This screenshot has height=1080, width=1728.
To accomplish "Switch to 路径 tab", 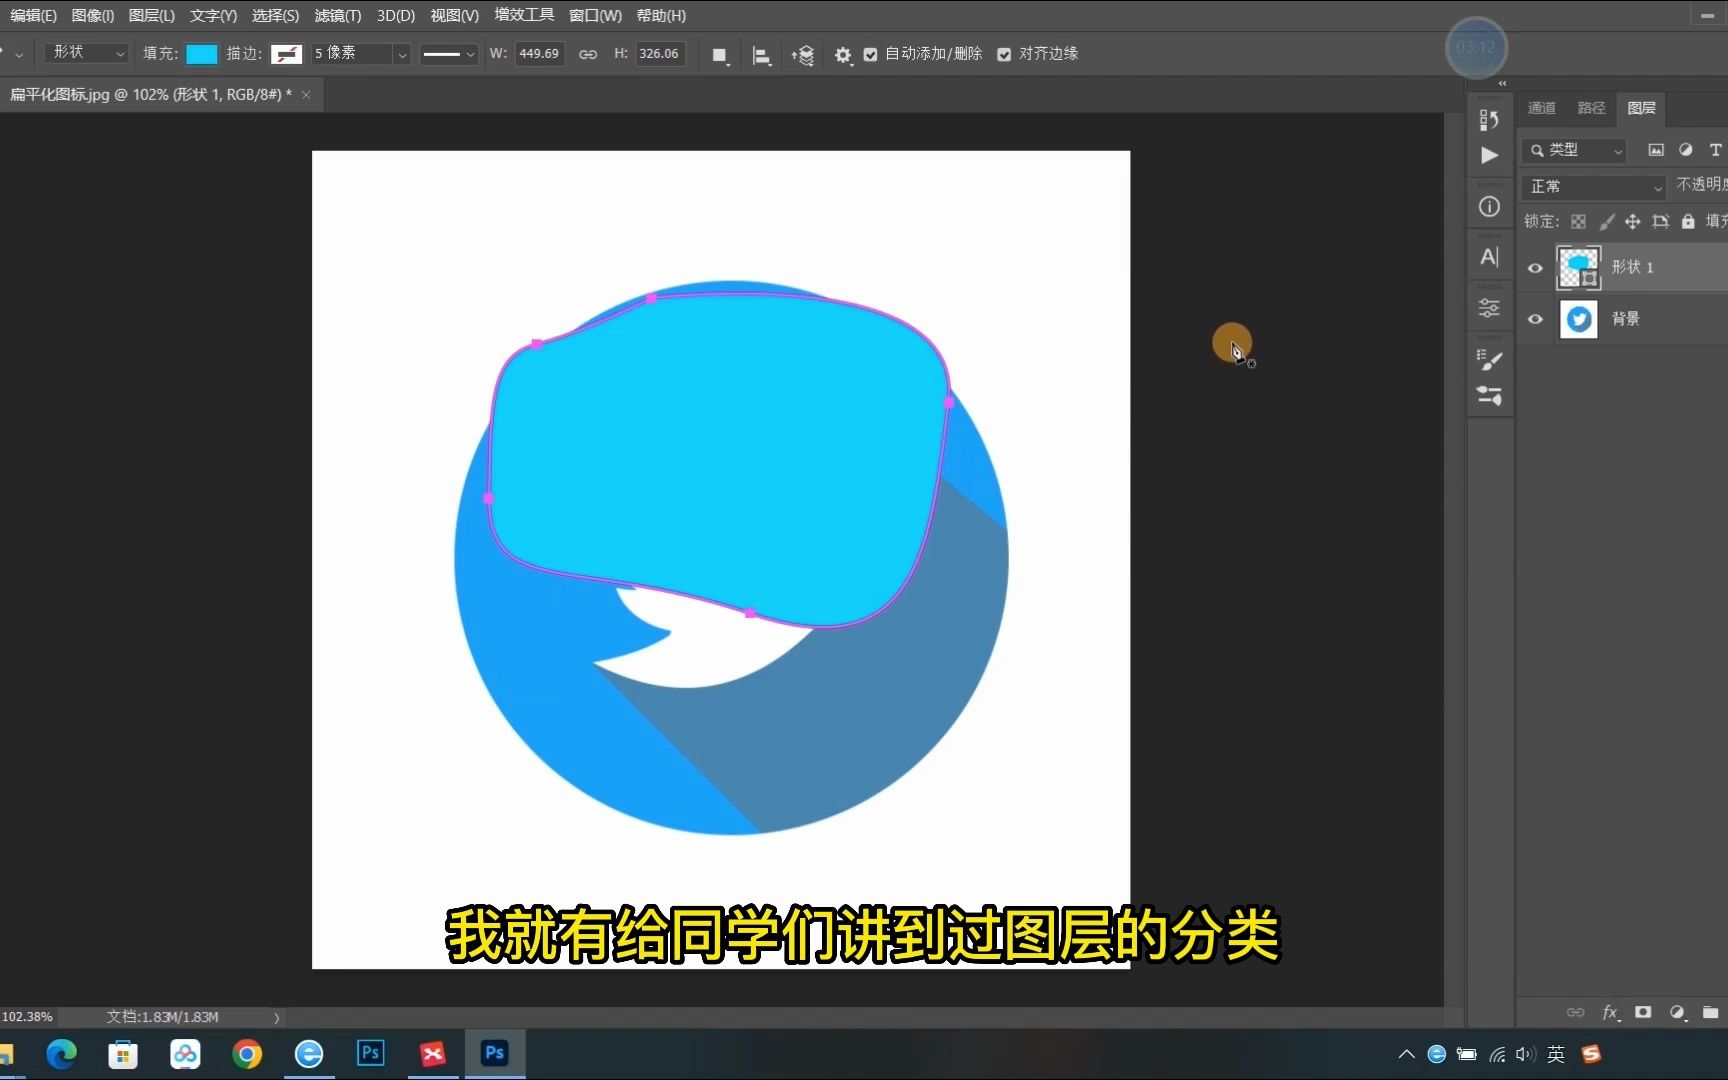I will coord(1591,108).
